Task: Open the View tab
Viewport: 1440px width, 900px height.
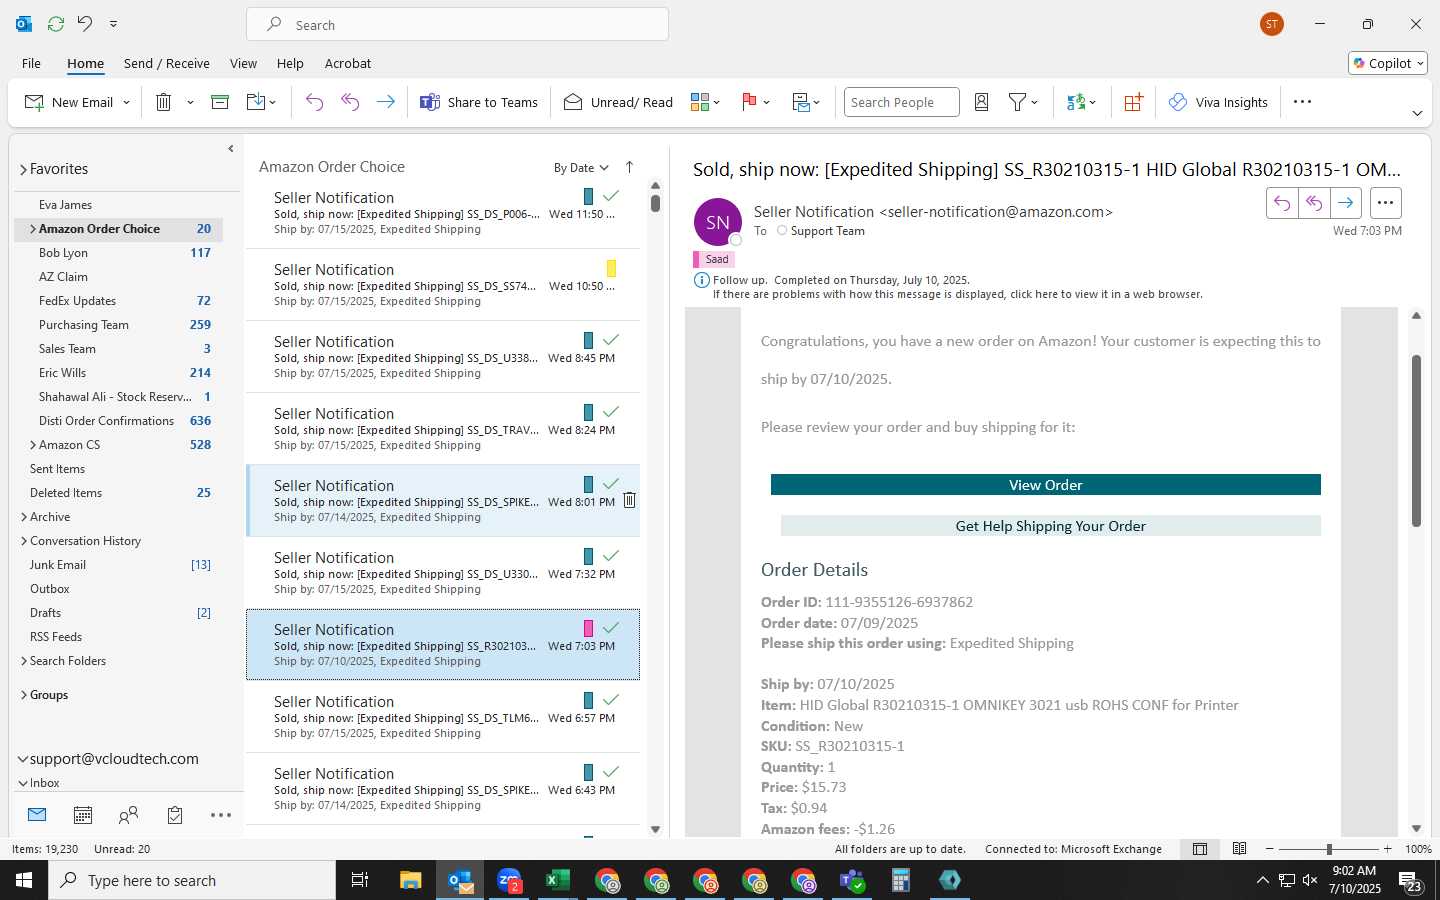Action: click(244, 63)
